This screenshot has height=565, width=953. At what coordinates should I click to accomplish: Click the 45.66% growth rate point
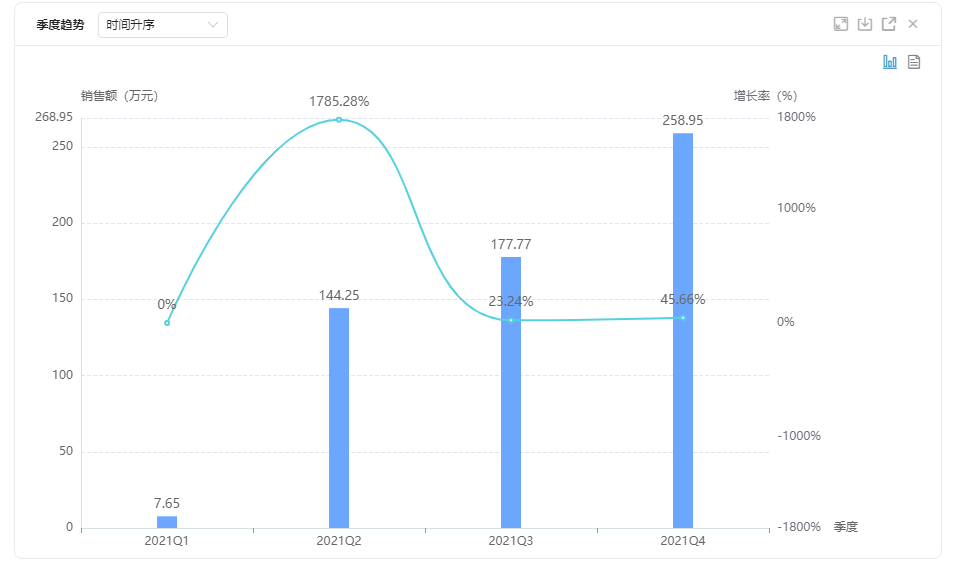tap(683, 318)
